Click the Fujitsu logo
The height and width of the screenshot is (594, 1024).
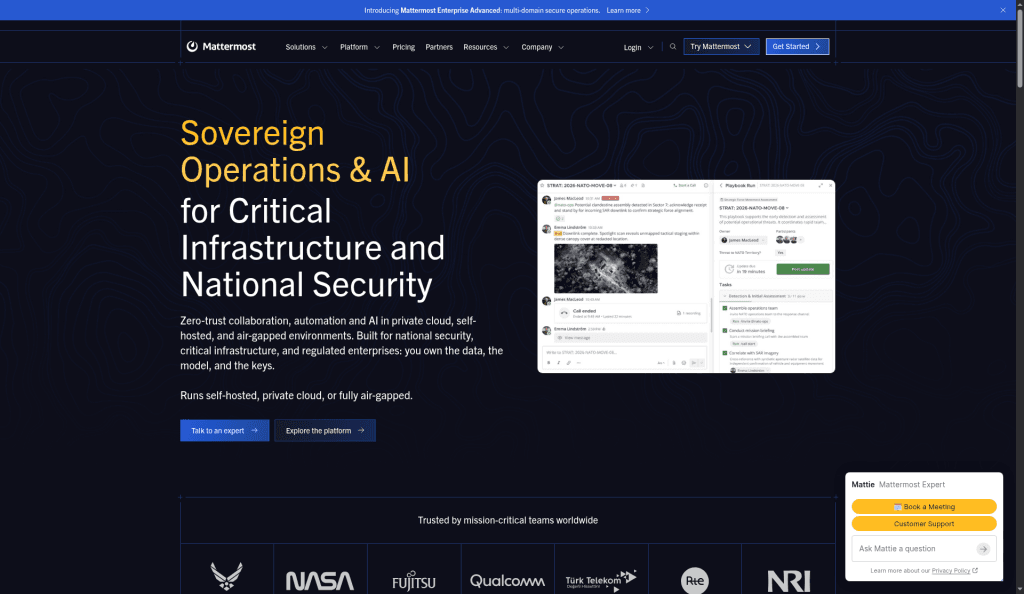point(414,581)
